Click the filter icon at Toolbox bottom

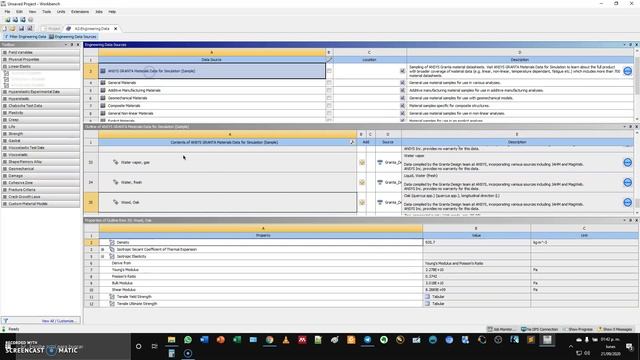coord(5,321)
